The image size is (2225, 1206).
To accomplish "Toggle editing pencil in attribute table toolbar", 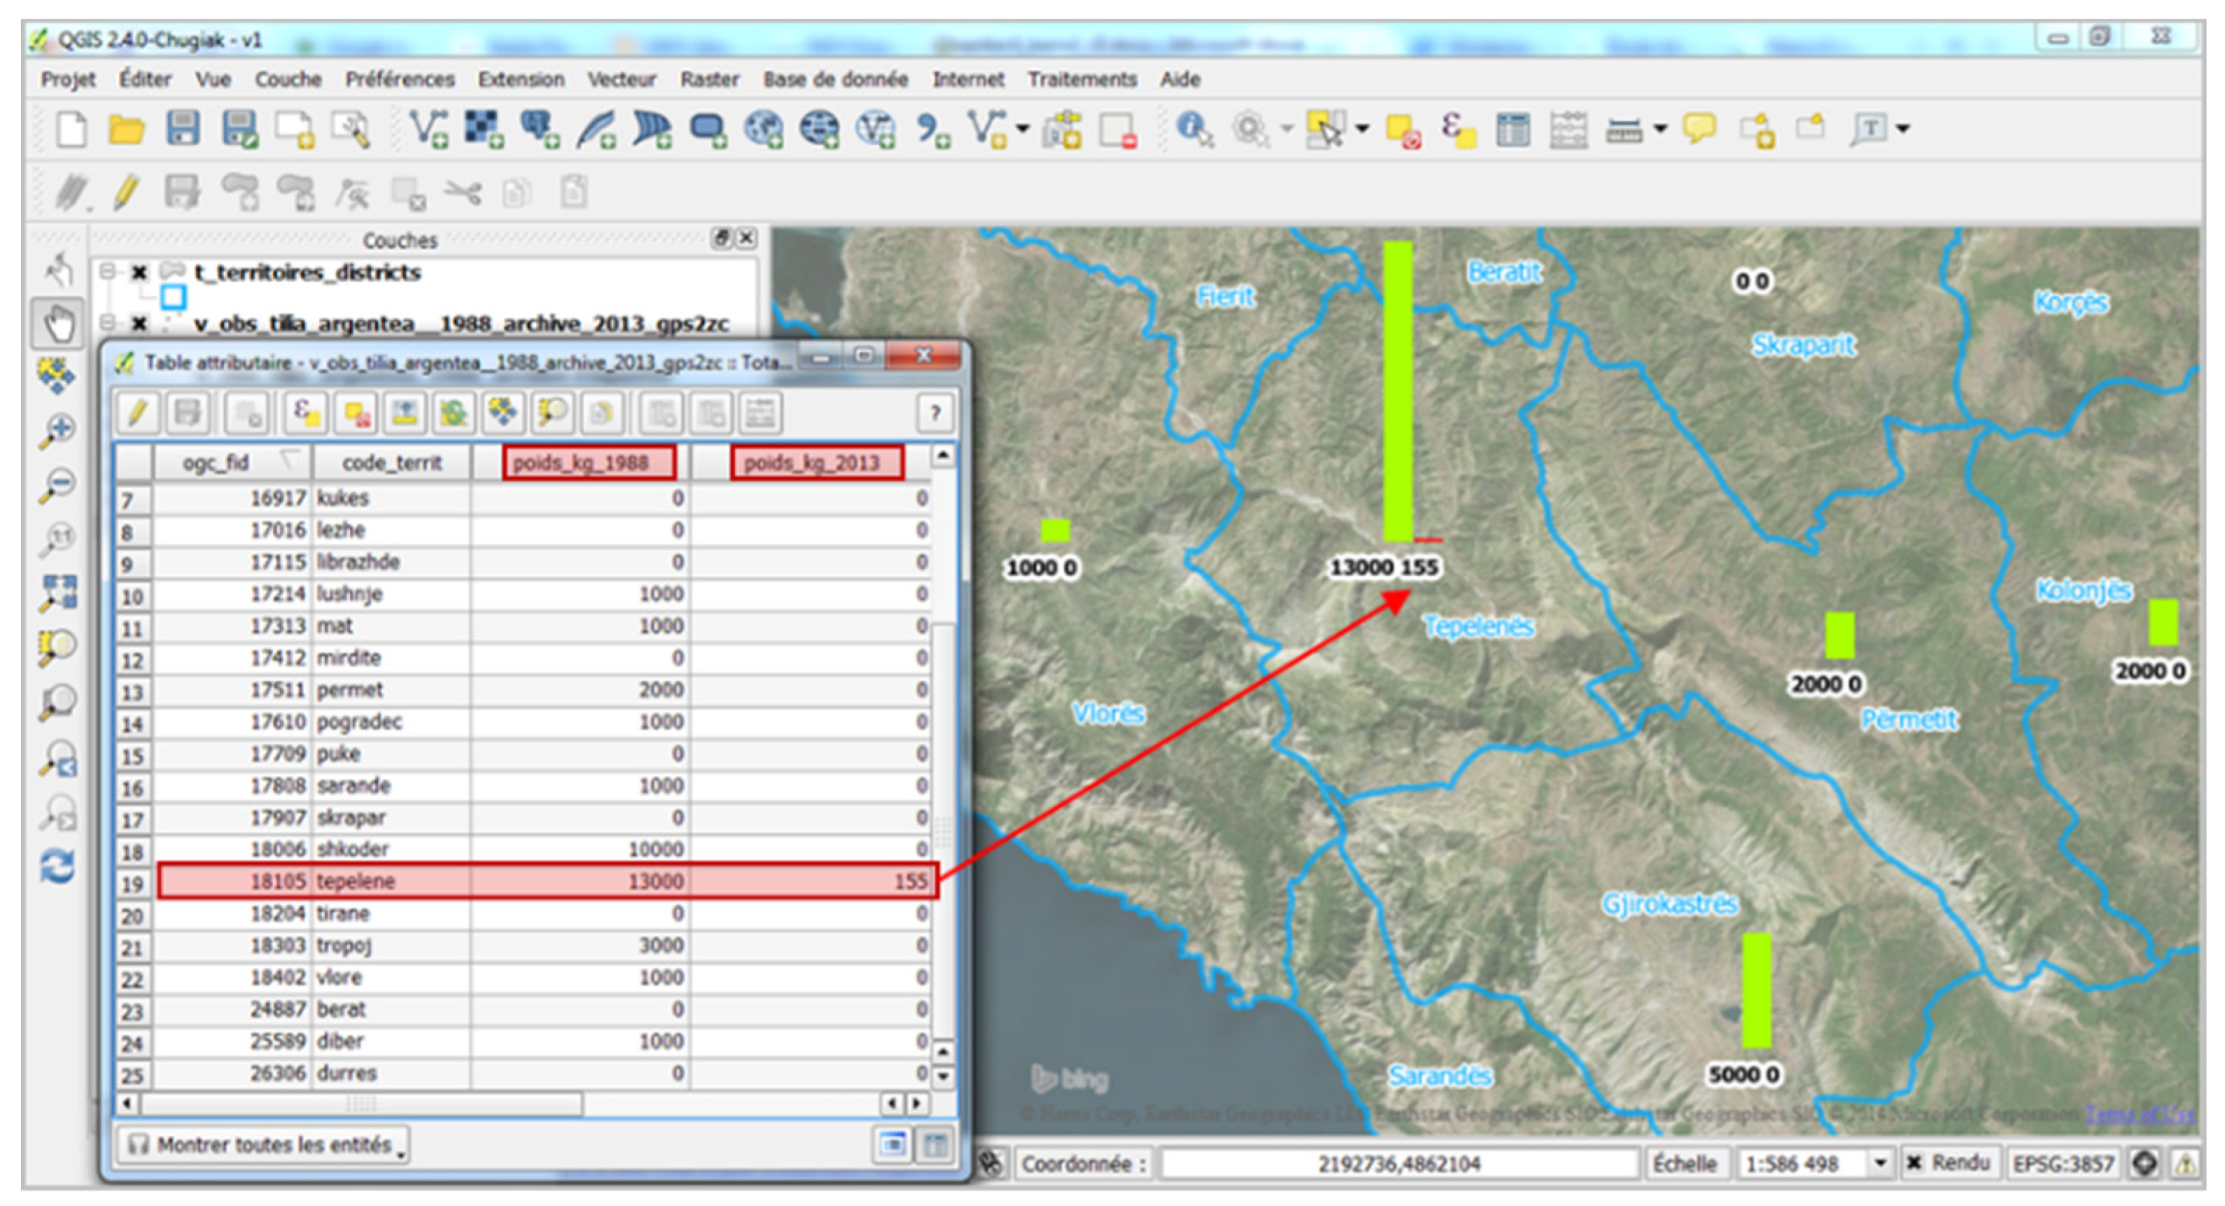I will tap(137, 412).
